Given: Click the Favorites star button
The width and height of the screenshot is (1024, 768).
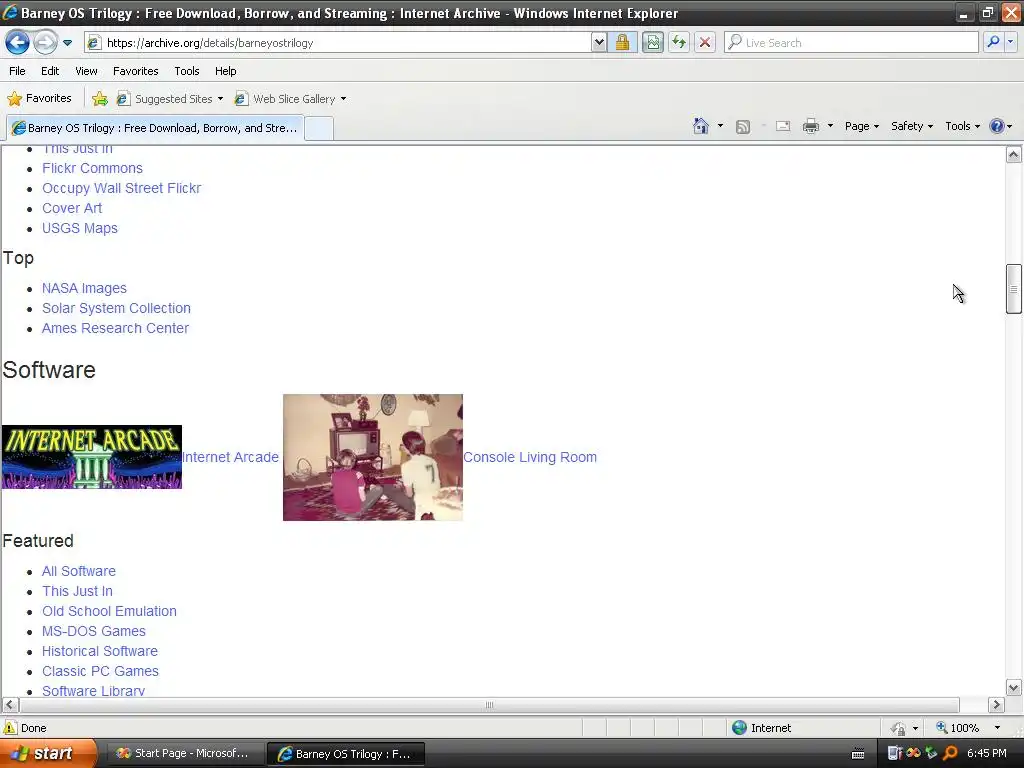Looking at the screenshot, I should click(39, 99).
